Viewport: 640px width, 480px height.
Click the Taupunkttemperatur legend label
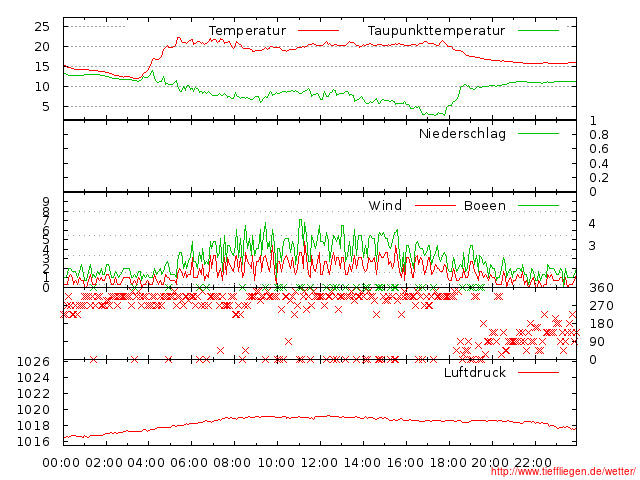coord(436,31)
